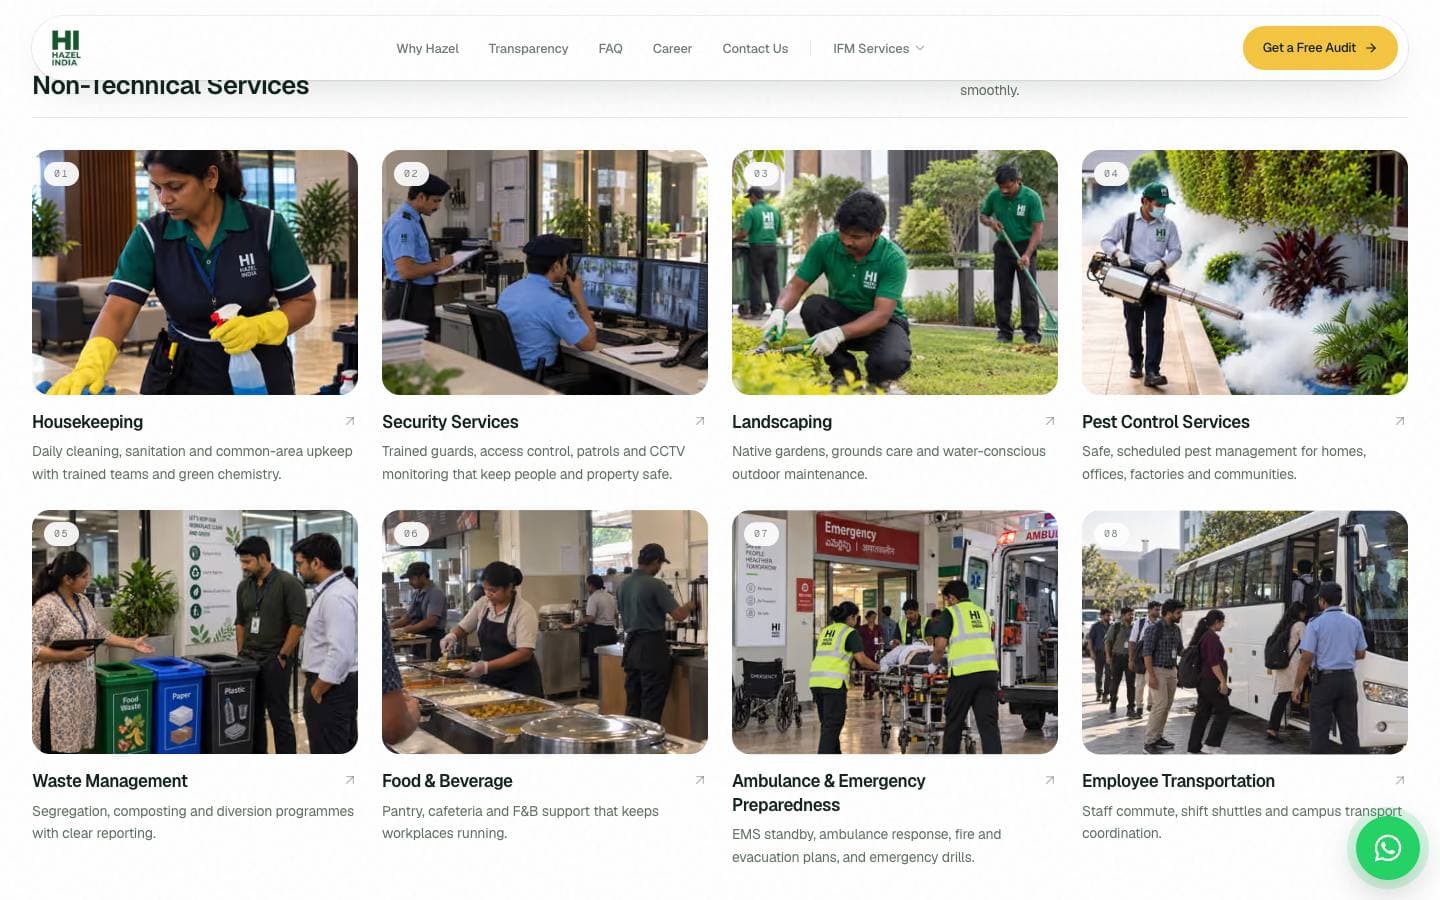Click the Waste Management recycling bins photo
The image size is (1440, 900).
click(x=195, y=632)
